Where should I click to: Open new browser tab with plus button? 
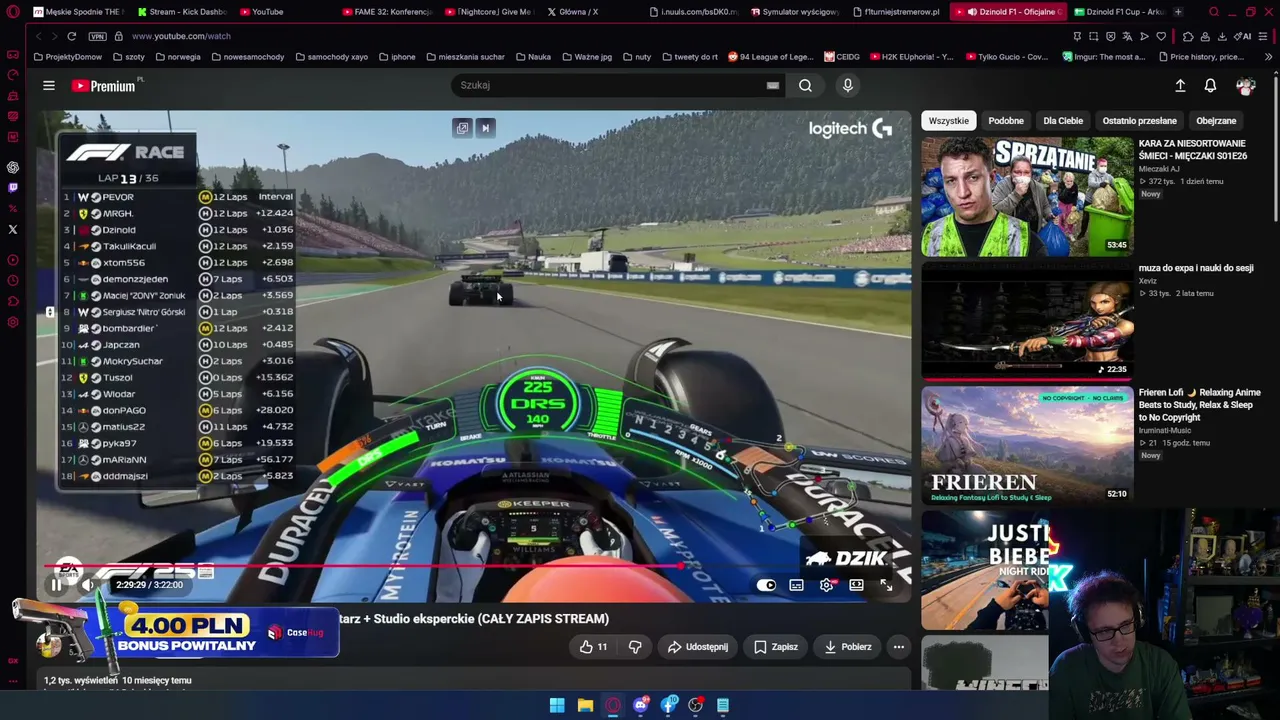[1178, 12]
